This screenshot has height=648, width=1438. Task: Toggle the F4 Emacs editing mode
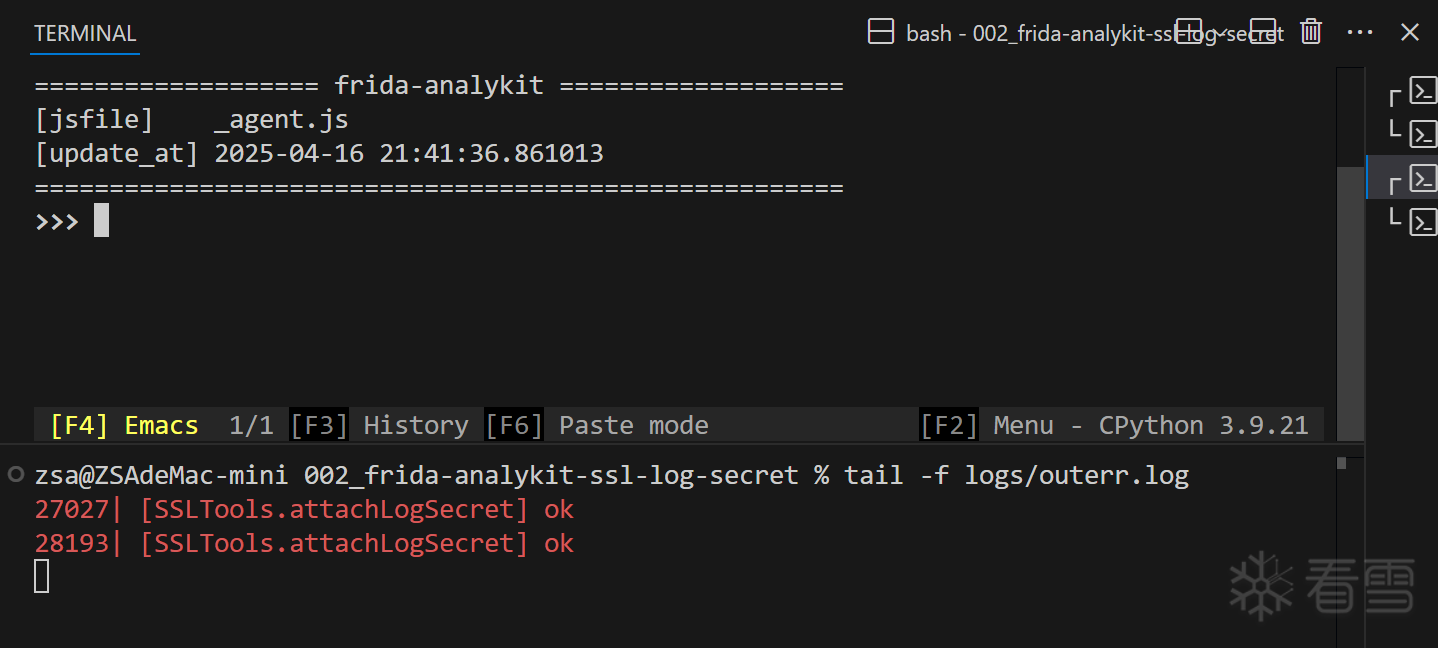point(124,425)
